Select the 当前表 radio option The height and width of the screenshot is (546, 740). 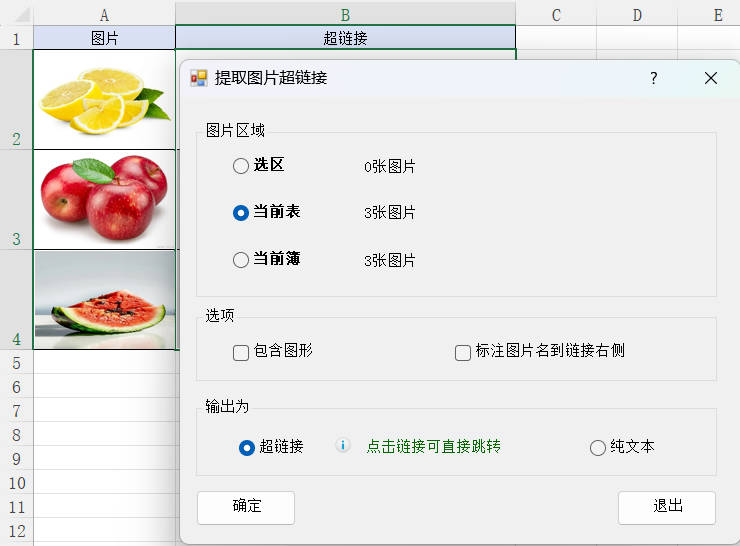(241, 213)
